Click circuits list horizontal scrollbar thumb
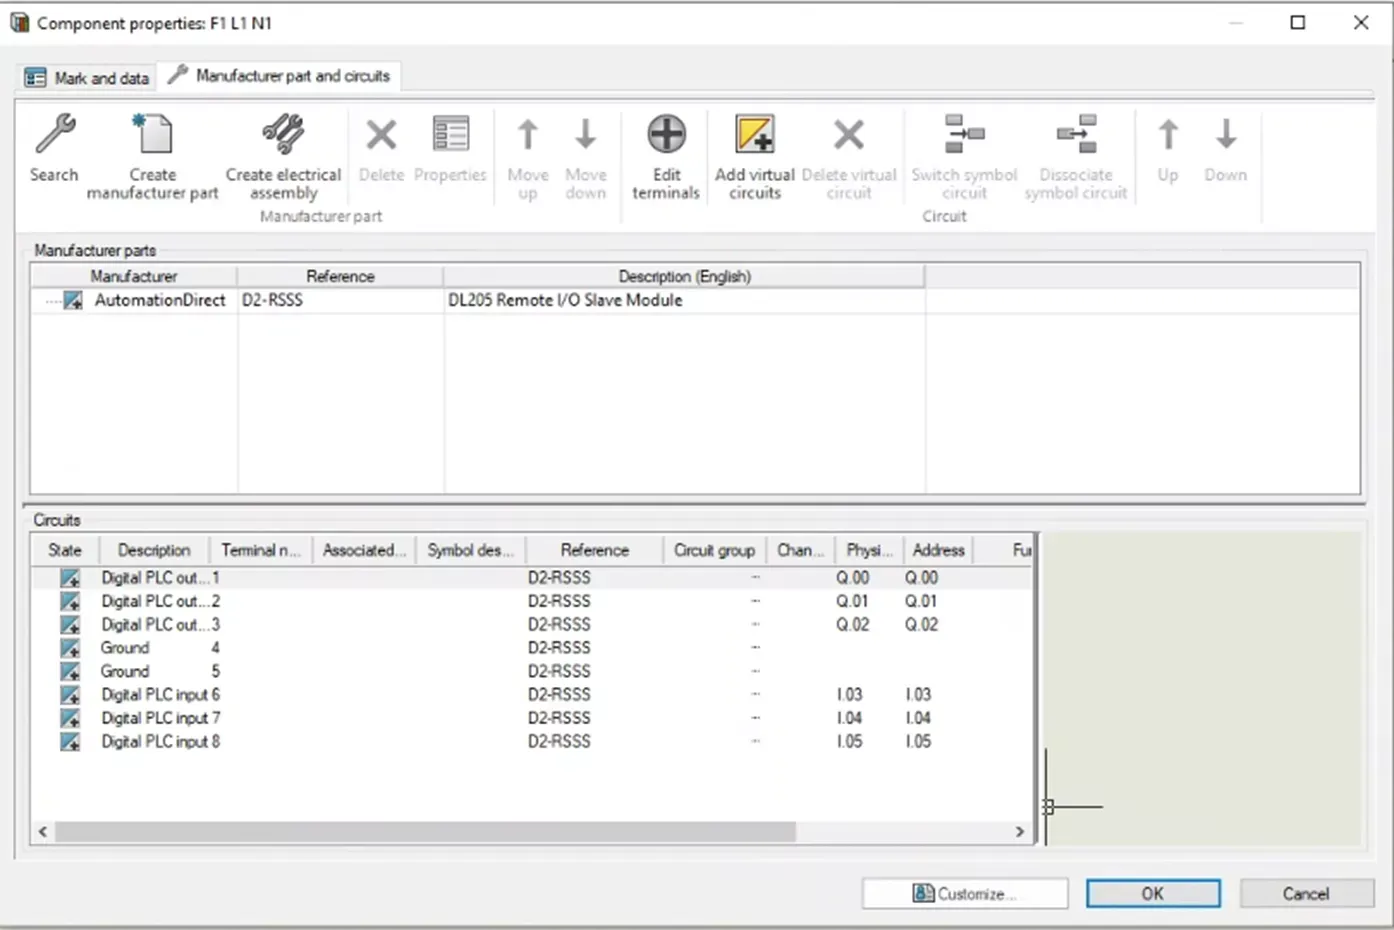1394x930 pixels. tap(425, 832)
